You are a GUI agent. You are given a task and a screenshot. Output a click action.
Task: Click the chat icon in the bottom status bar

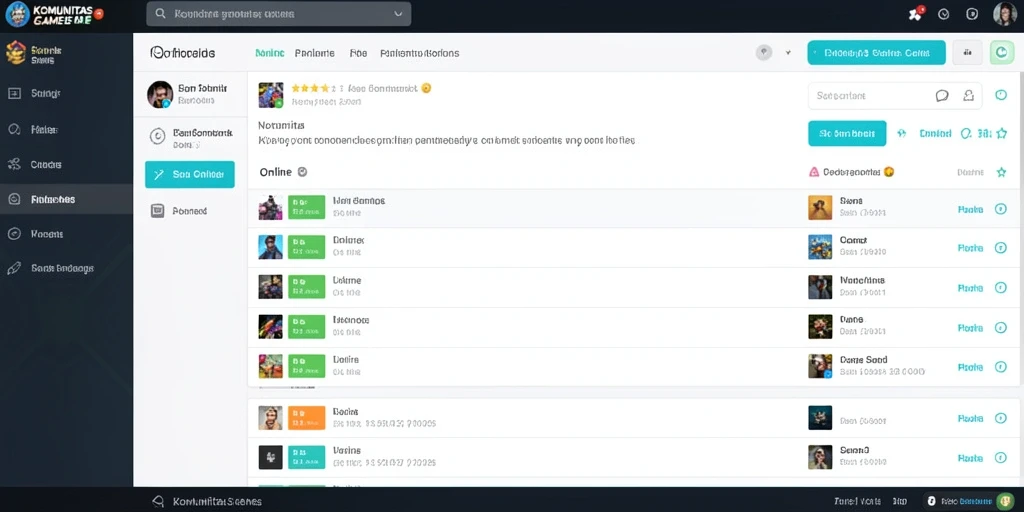pos(157,502)
